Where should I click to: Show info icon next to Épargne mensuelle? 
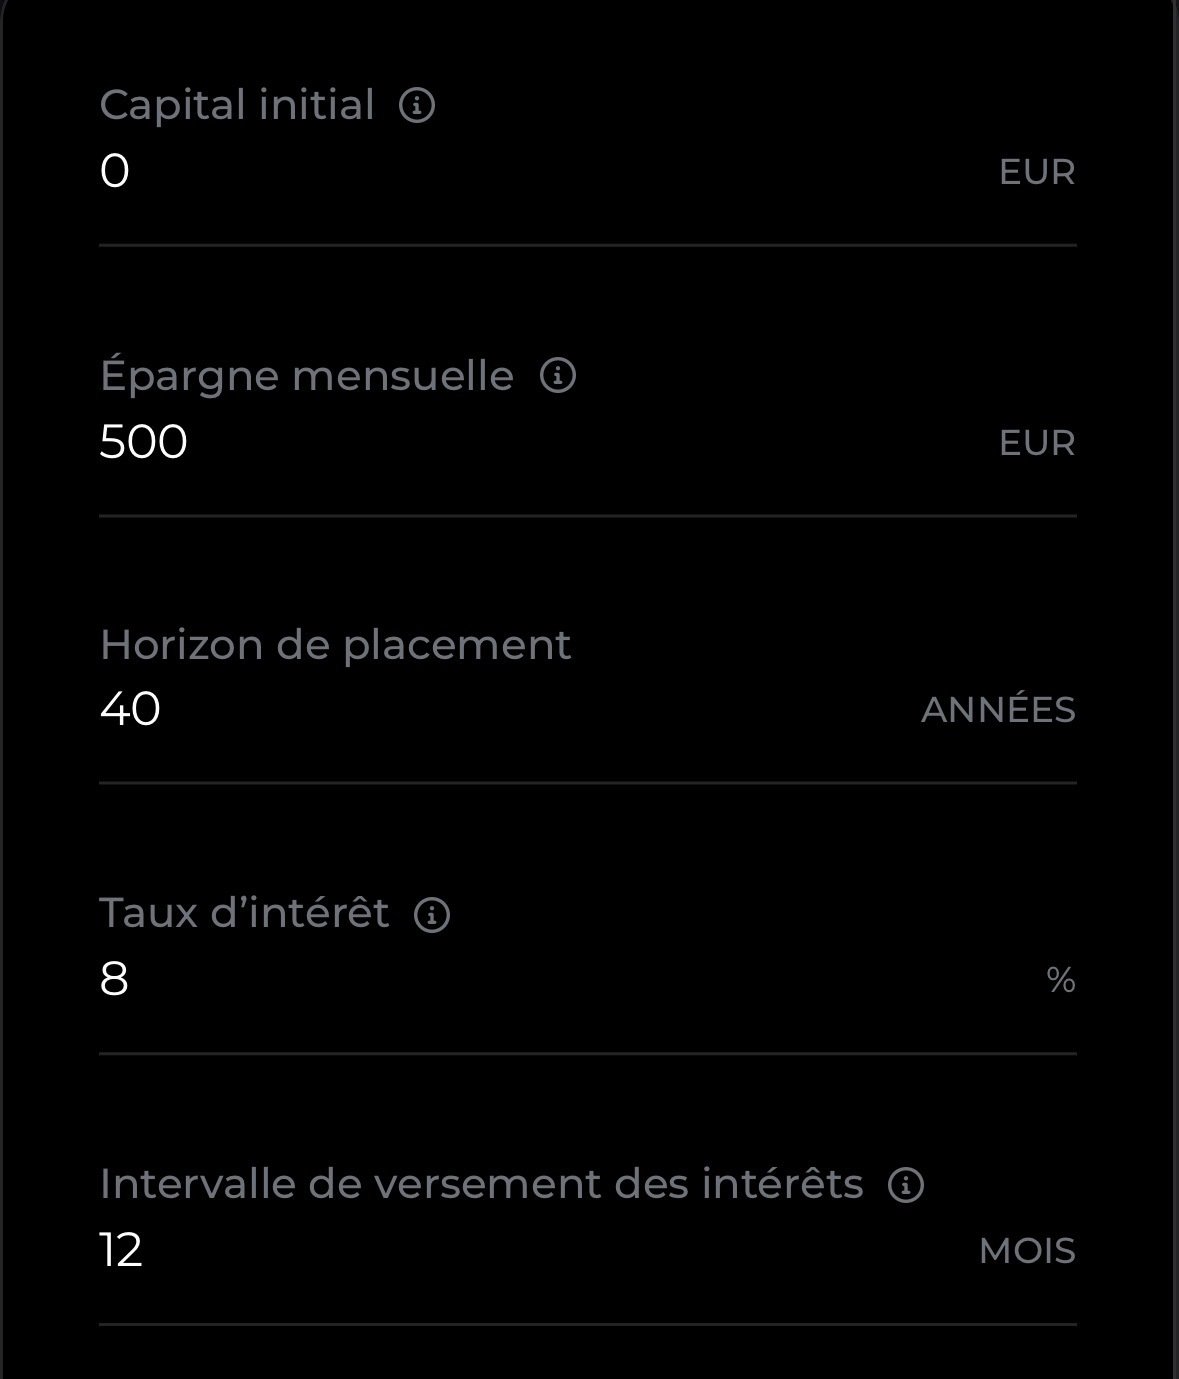pyautogui.click(x=558, y=376)
